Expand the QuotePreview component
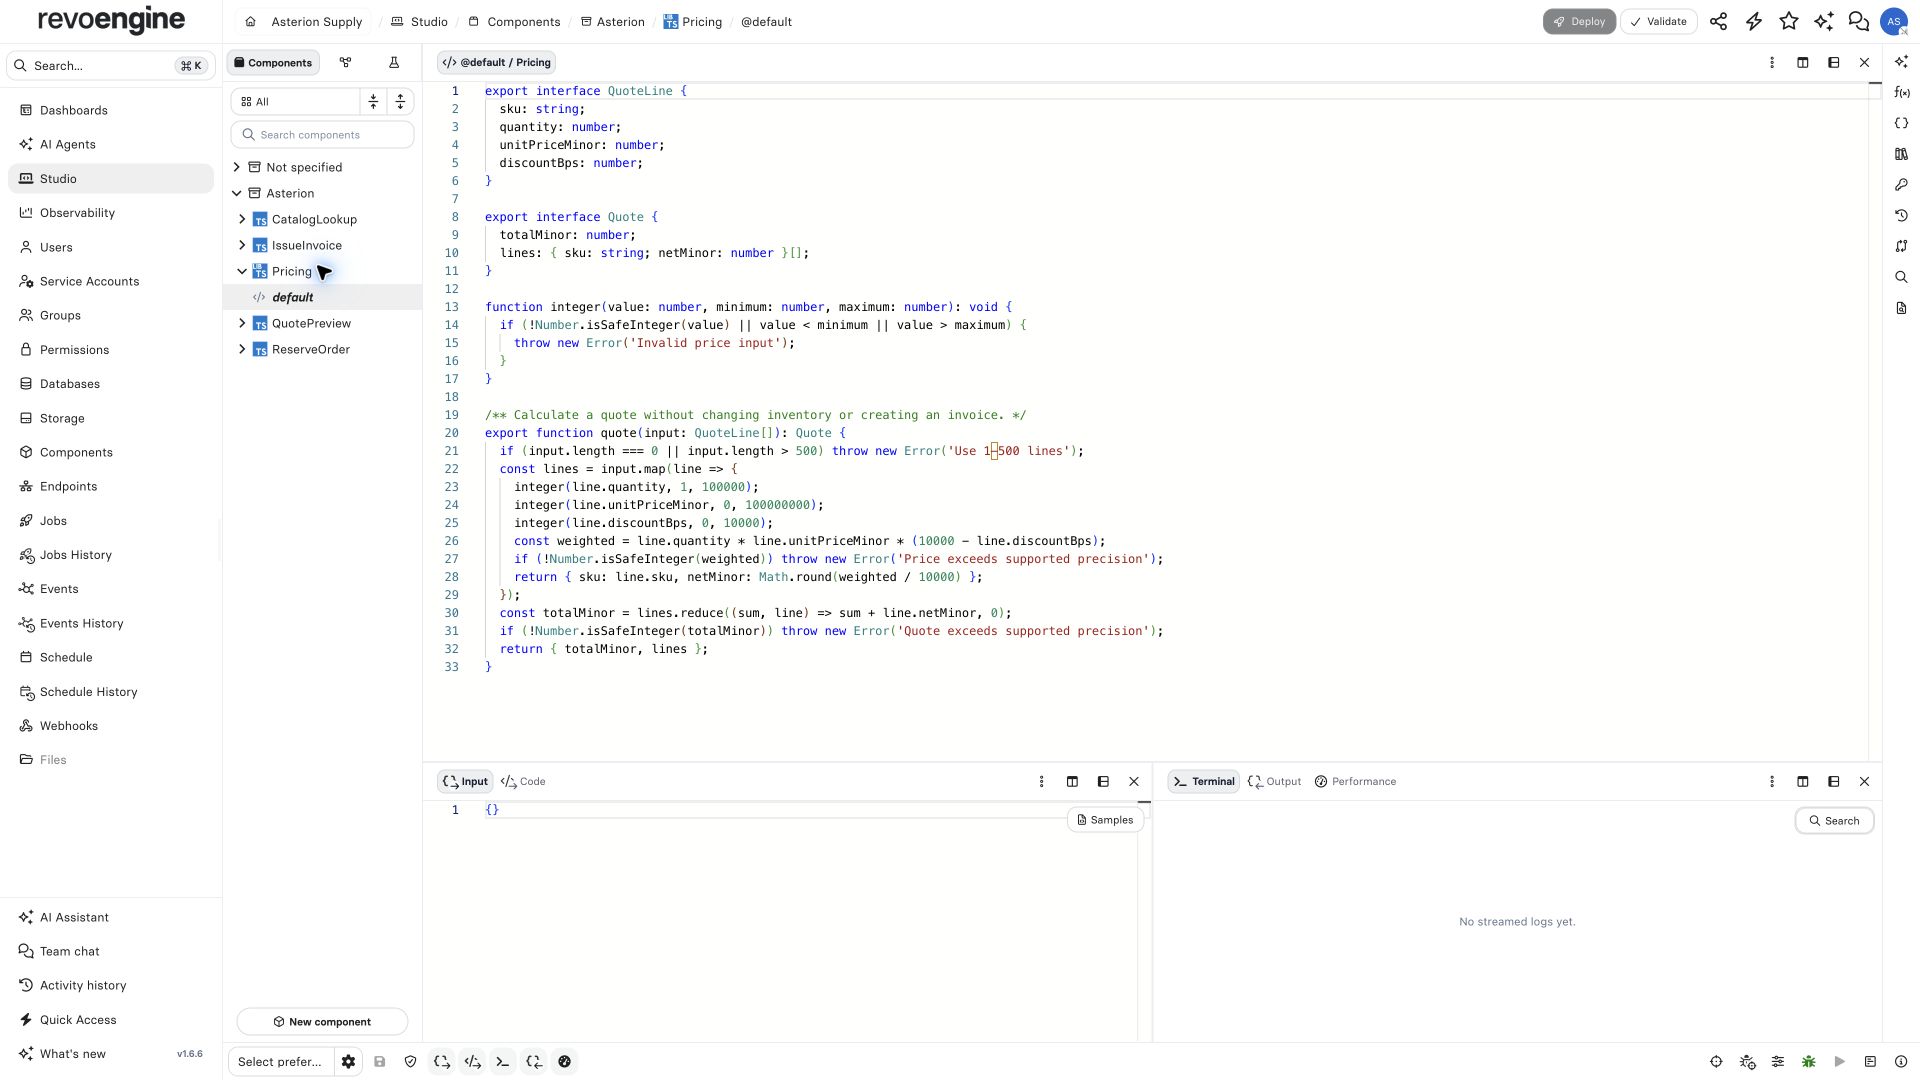 pyautogui.click(x=242, y=323)
